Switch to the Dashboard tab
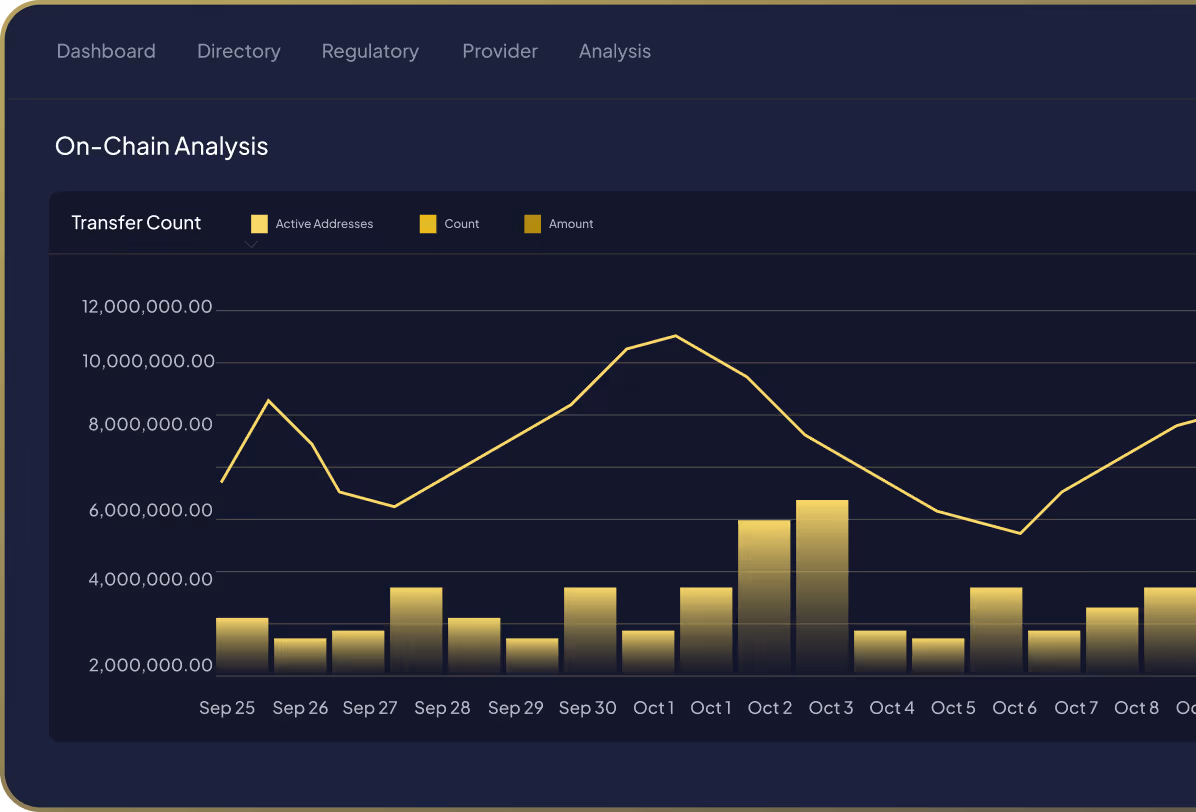 pos(106,51)
